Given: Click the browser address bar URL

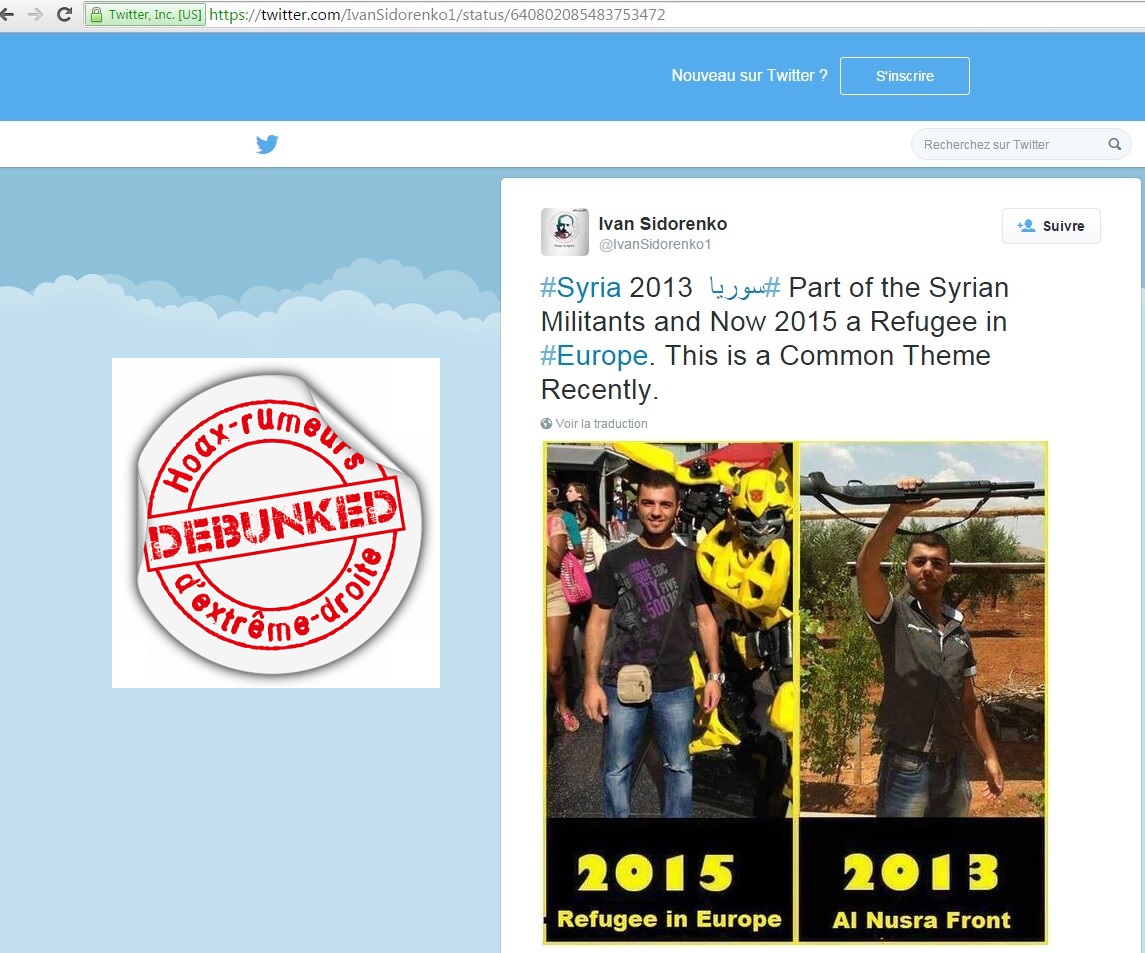Looking at the screenshot, I should (x=437, y=15).
